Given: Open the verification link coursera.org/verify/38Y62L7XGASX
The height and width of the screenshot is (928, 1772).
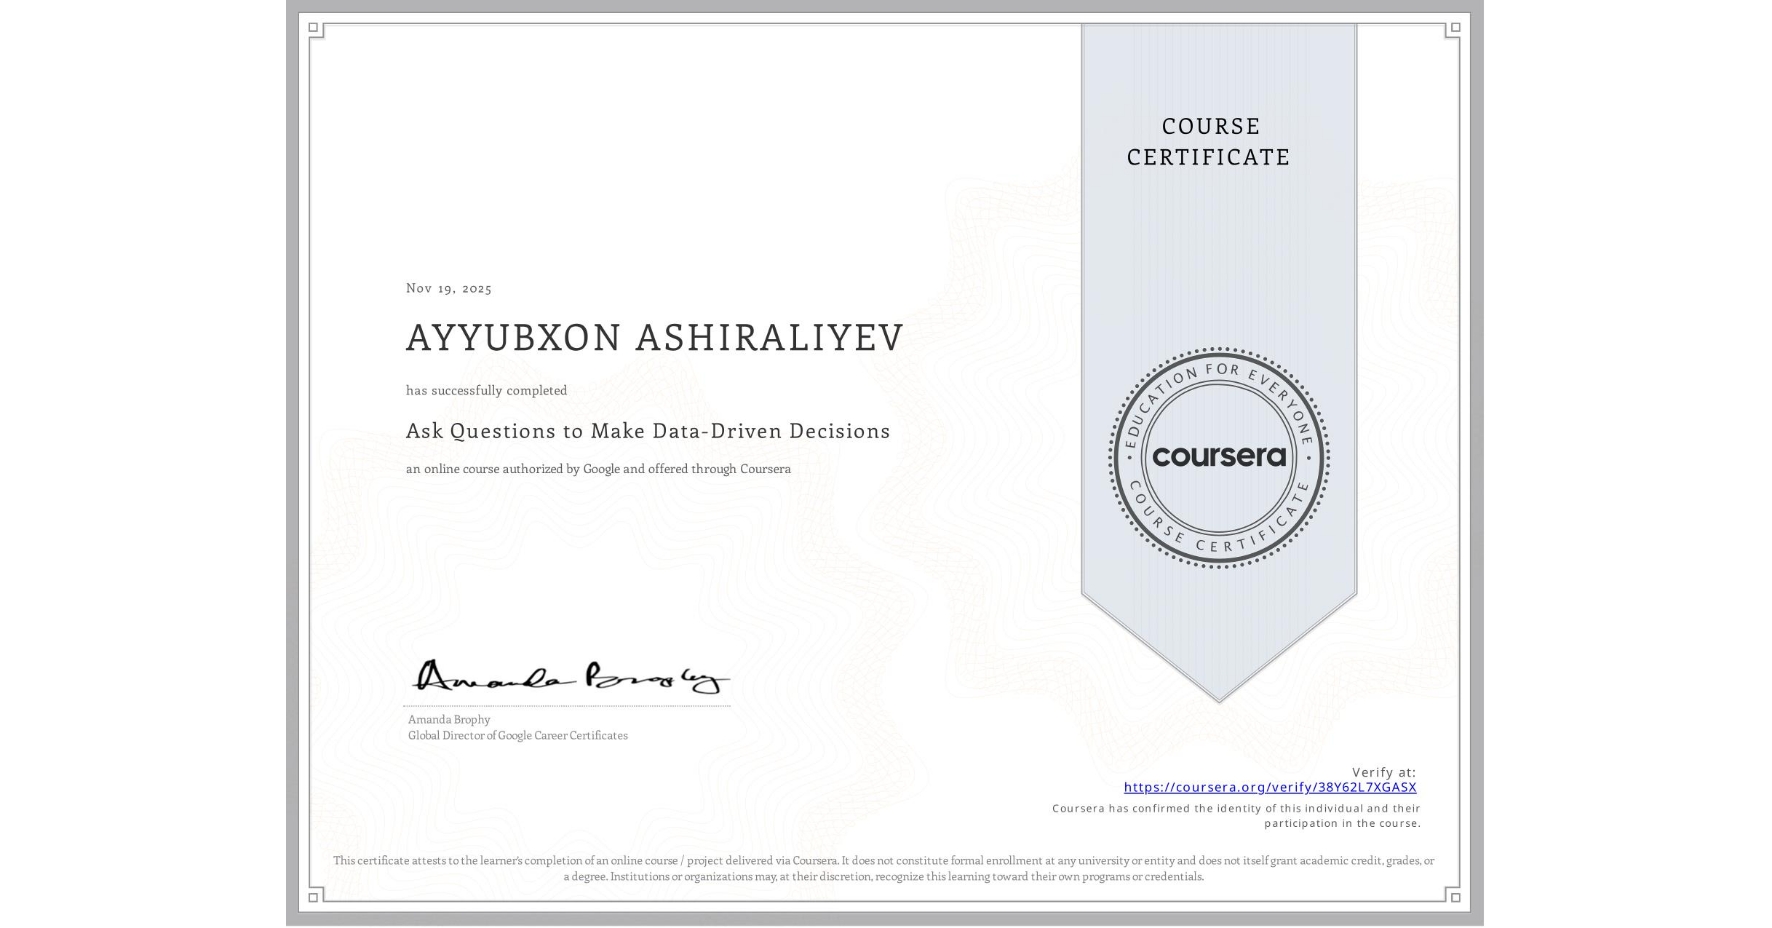Looking at the screenshot, I should coord(1270,788).
